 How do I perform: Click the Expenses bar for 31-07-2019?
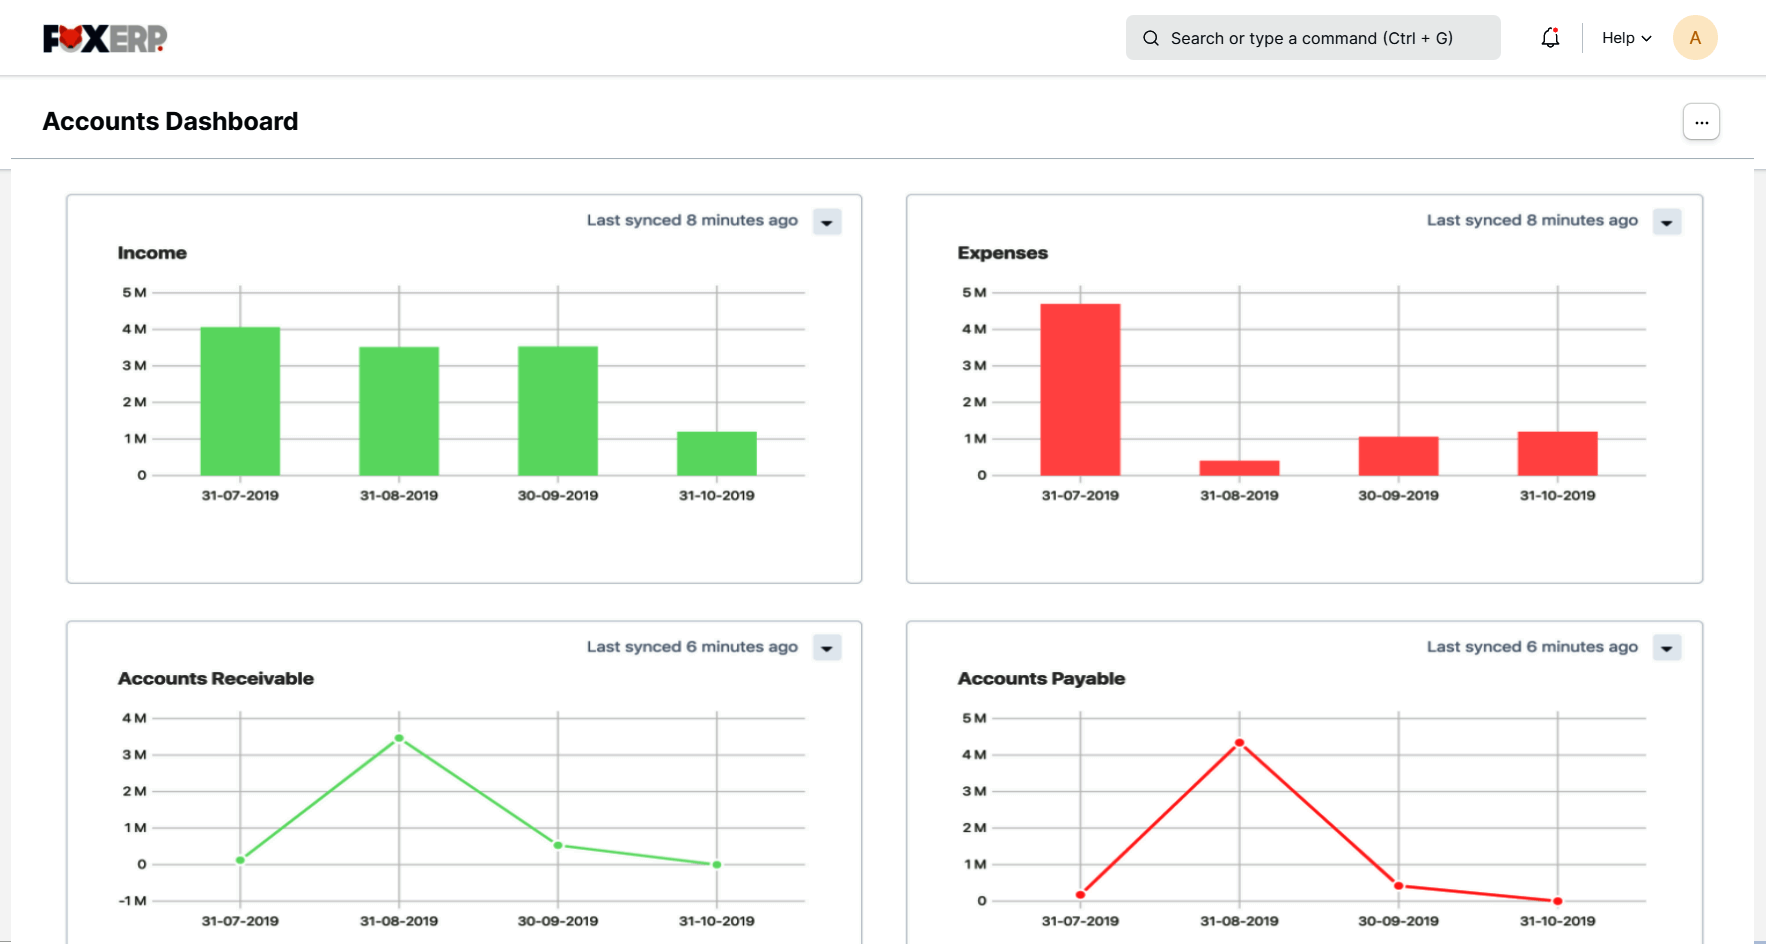[x=1080, y=389]
